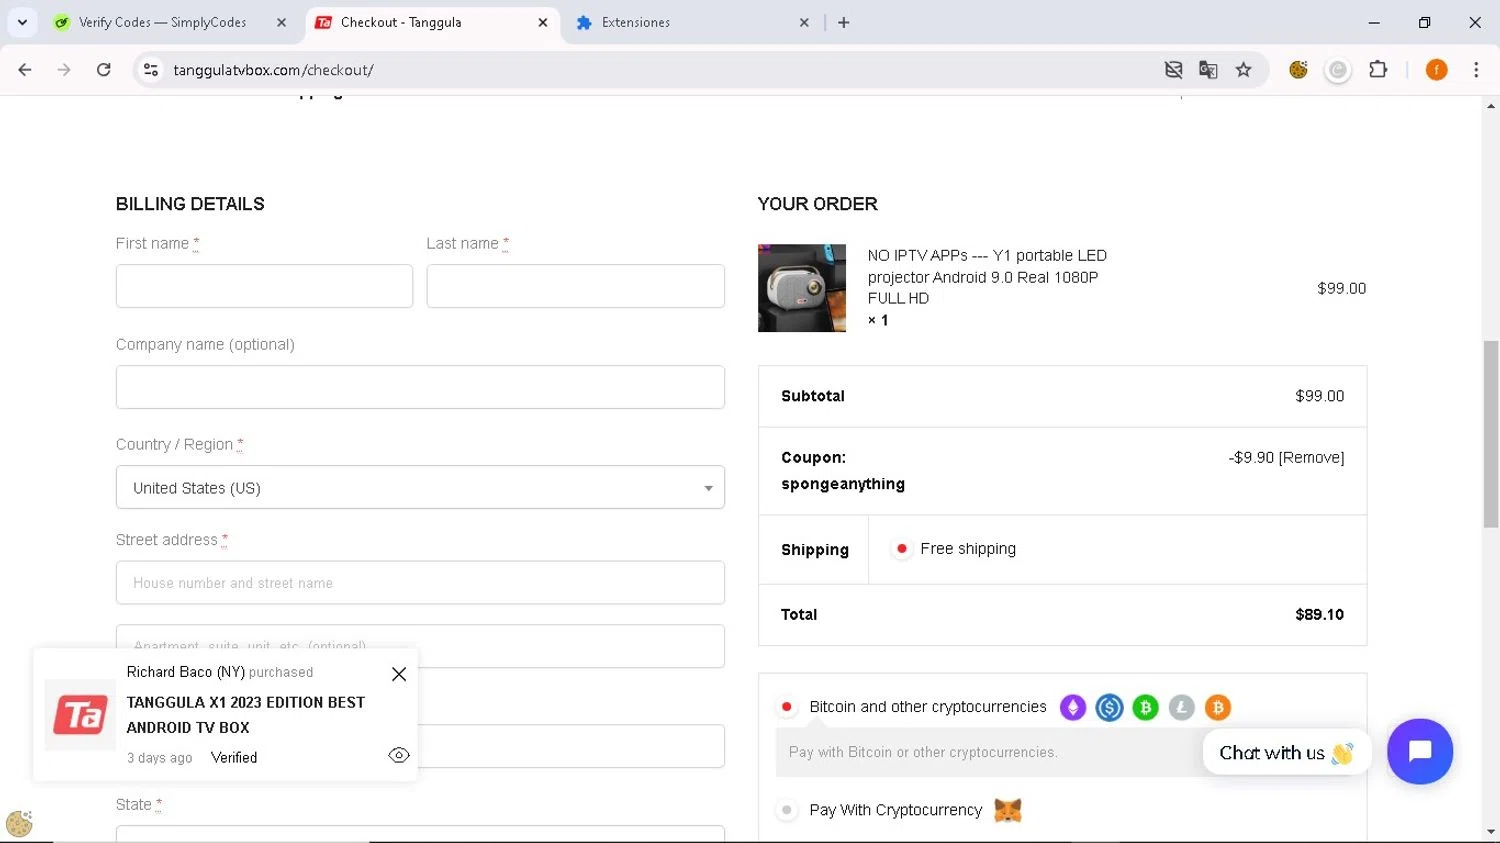The height and width of the screenshot is (843, 1500).
Task: Click the Ethereum coin icon
Action: (x=1073, y=708)
